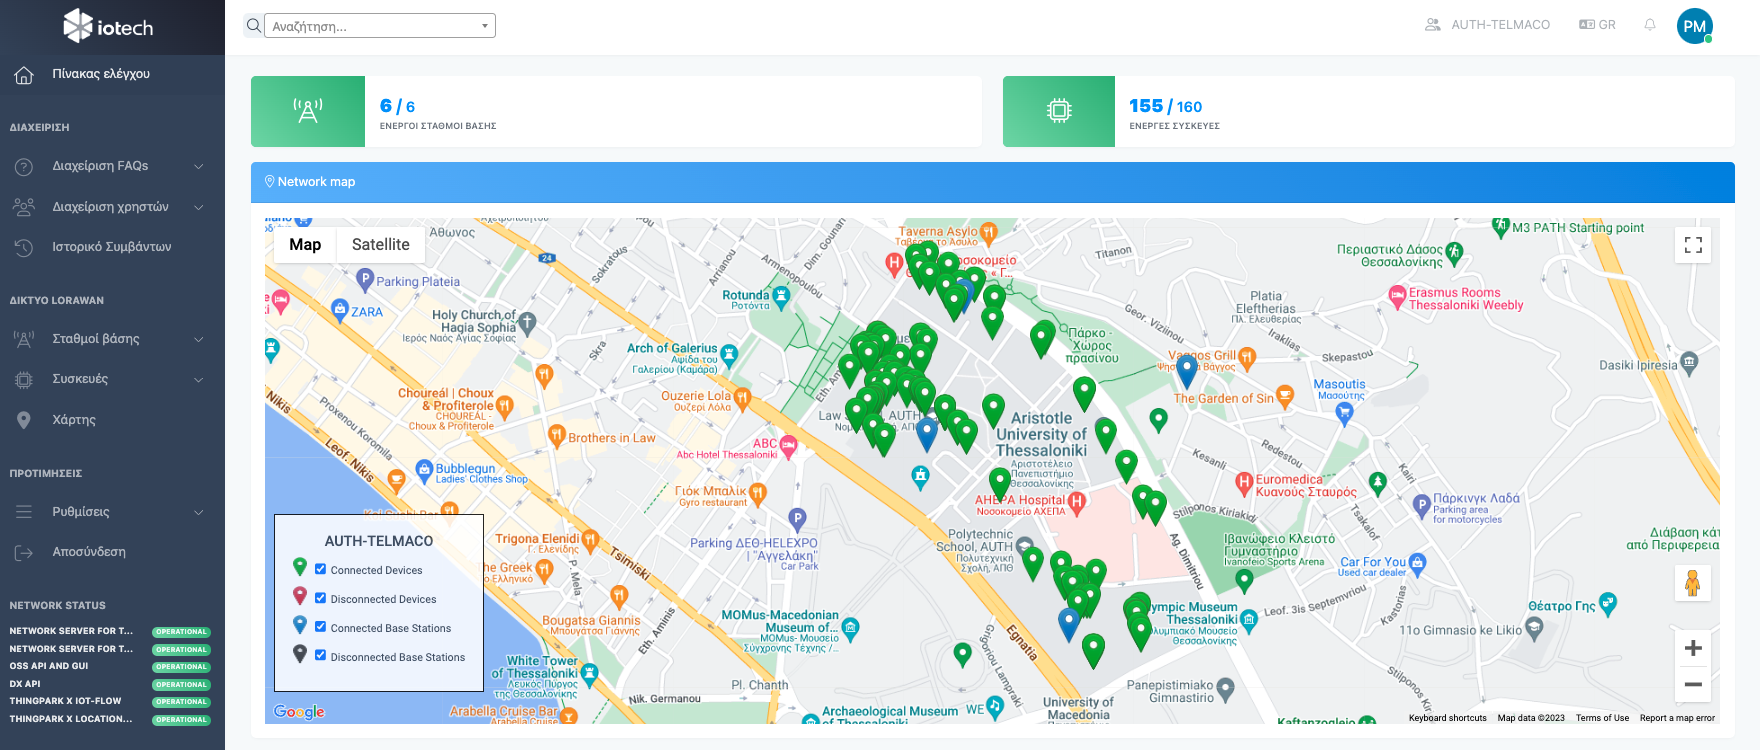Click THINGPARK X LOCATION status row
This screenshot has width=1760, height=750.
coord(110,719)
